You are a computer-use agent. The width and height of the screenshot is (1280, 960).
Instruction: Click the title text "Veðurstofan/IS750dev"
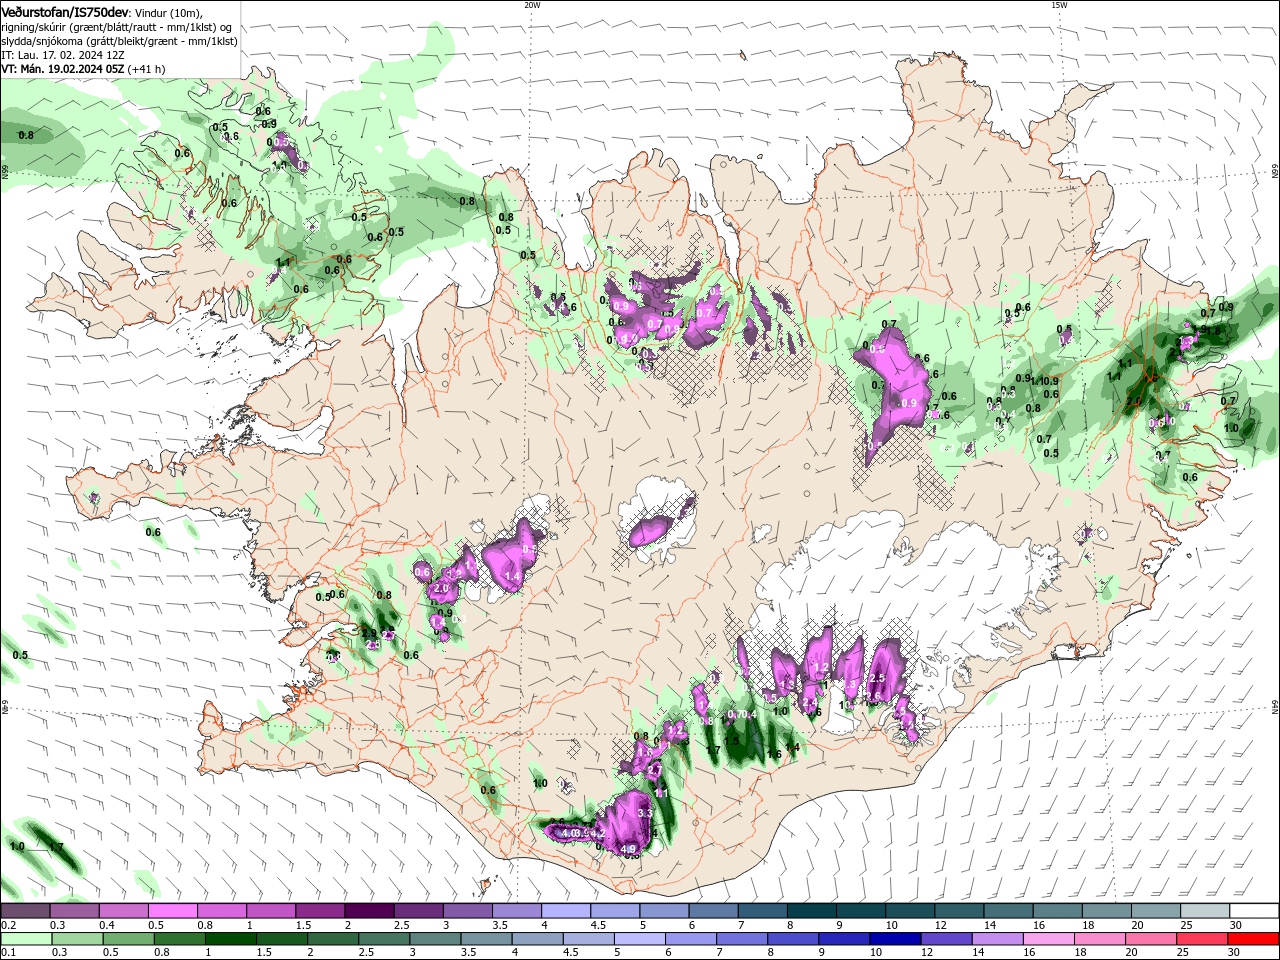(x=64, y=11)
